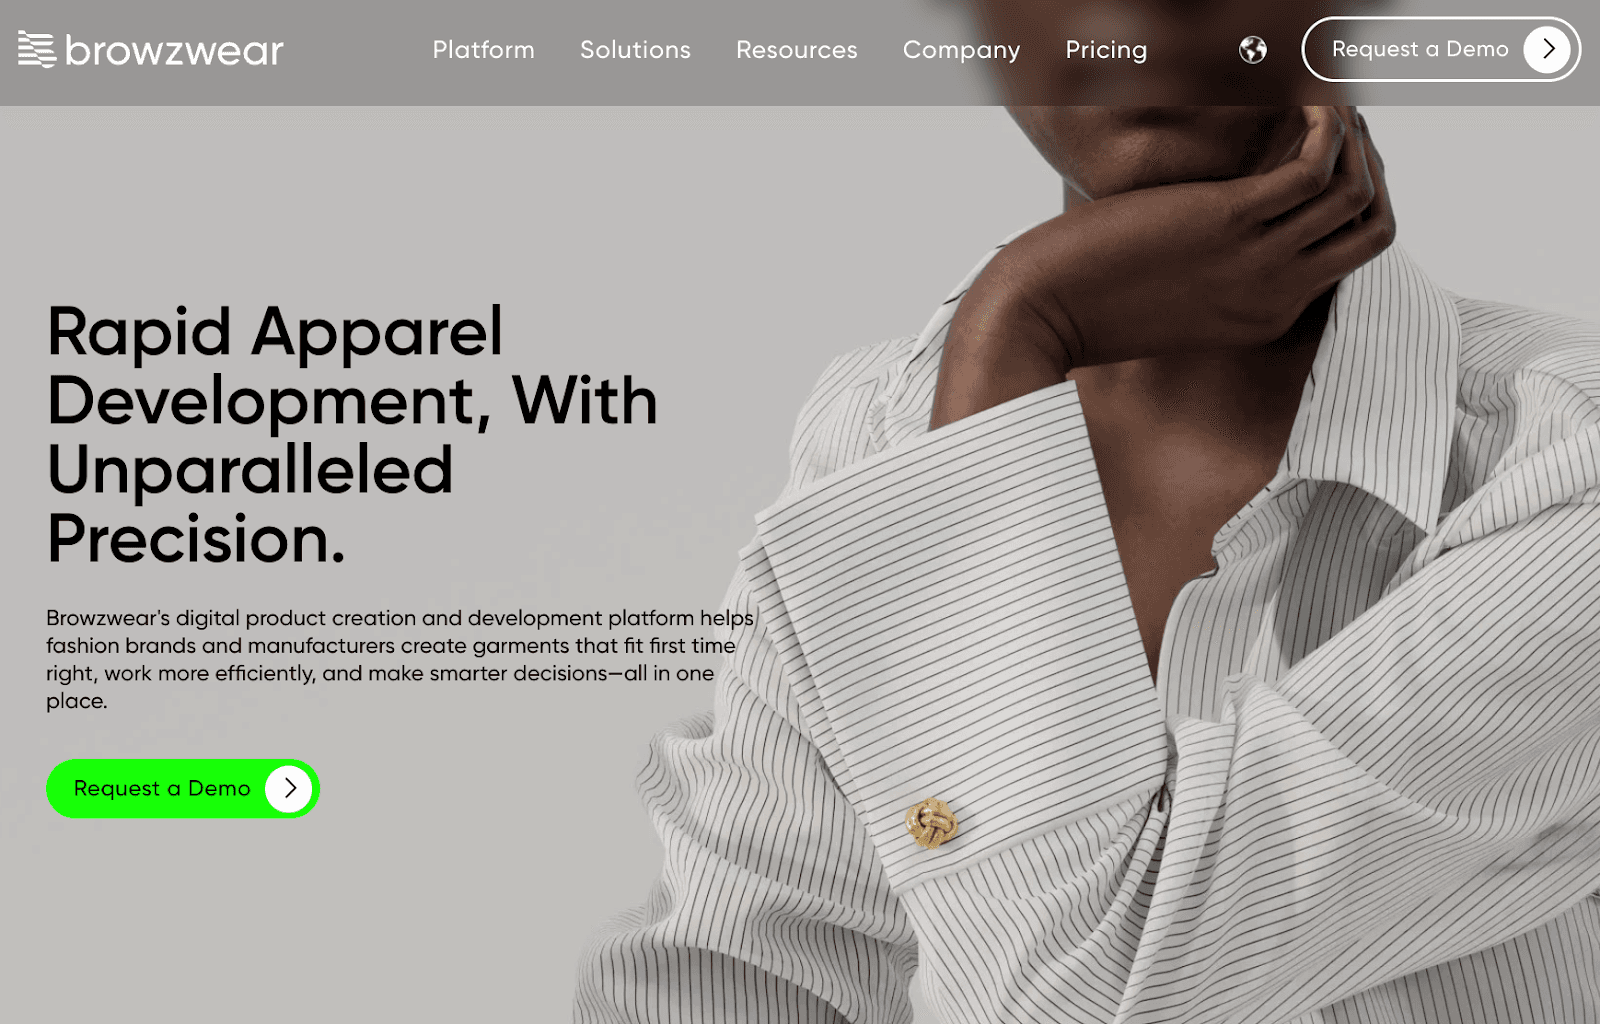Expand the Solutions menu
The image size is (1600, 1024).
point(635,50)
